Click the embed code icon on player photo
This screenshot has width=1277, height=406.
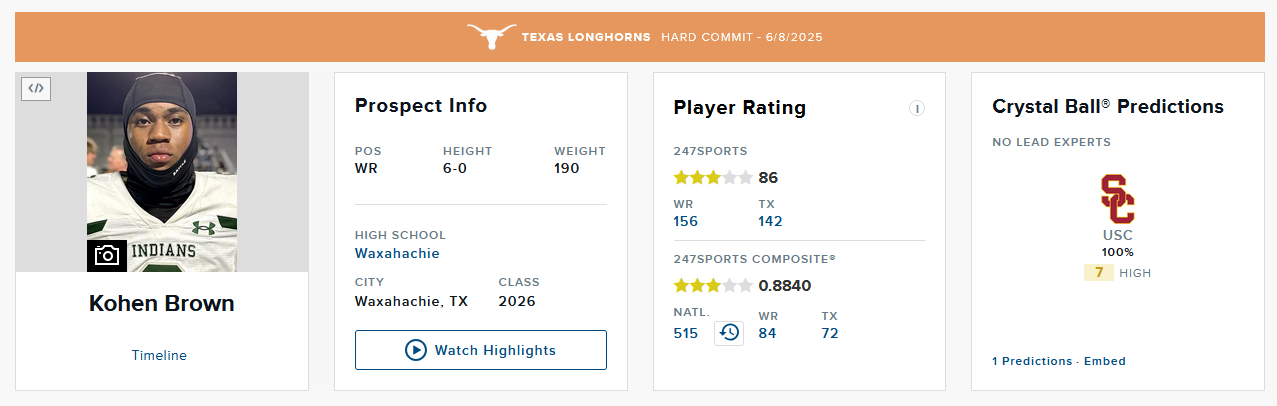point(36,88)
